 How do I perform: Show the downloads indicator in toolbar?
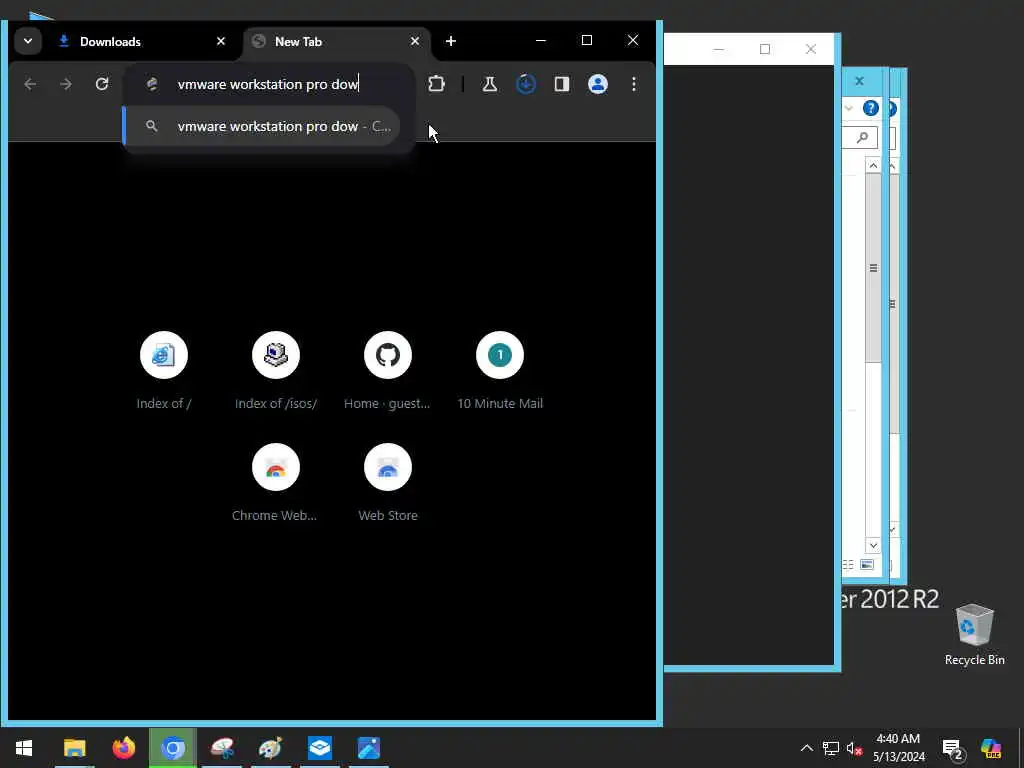coord(526,84)
